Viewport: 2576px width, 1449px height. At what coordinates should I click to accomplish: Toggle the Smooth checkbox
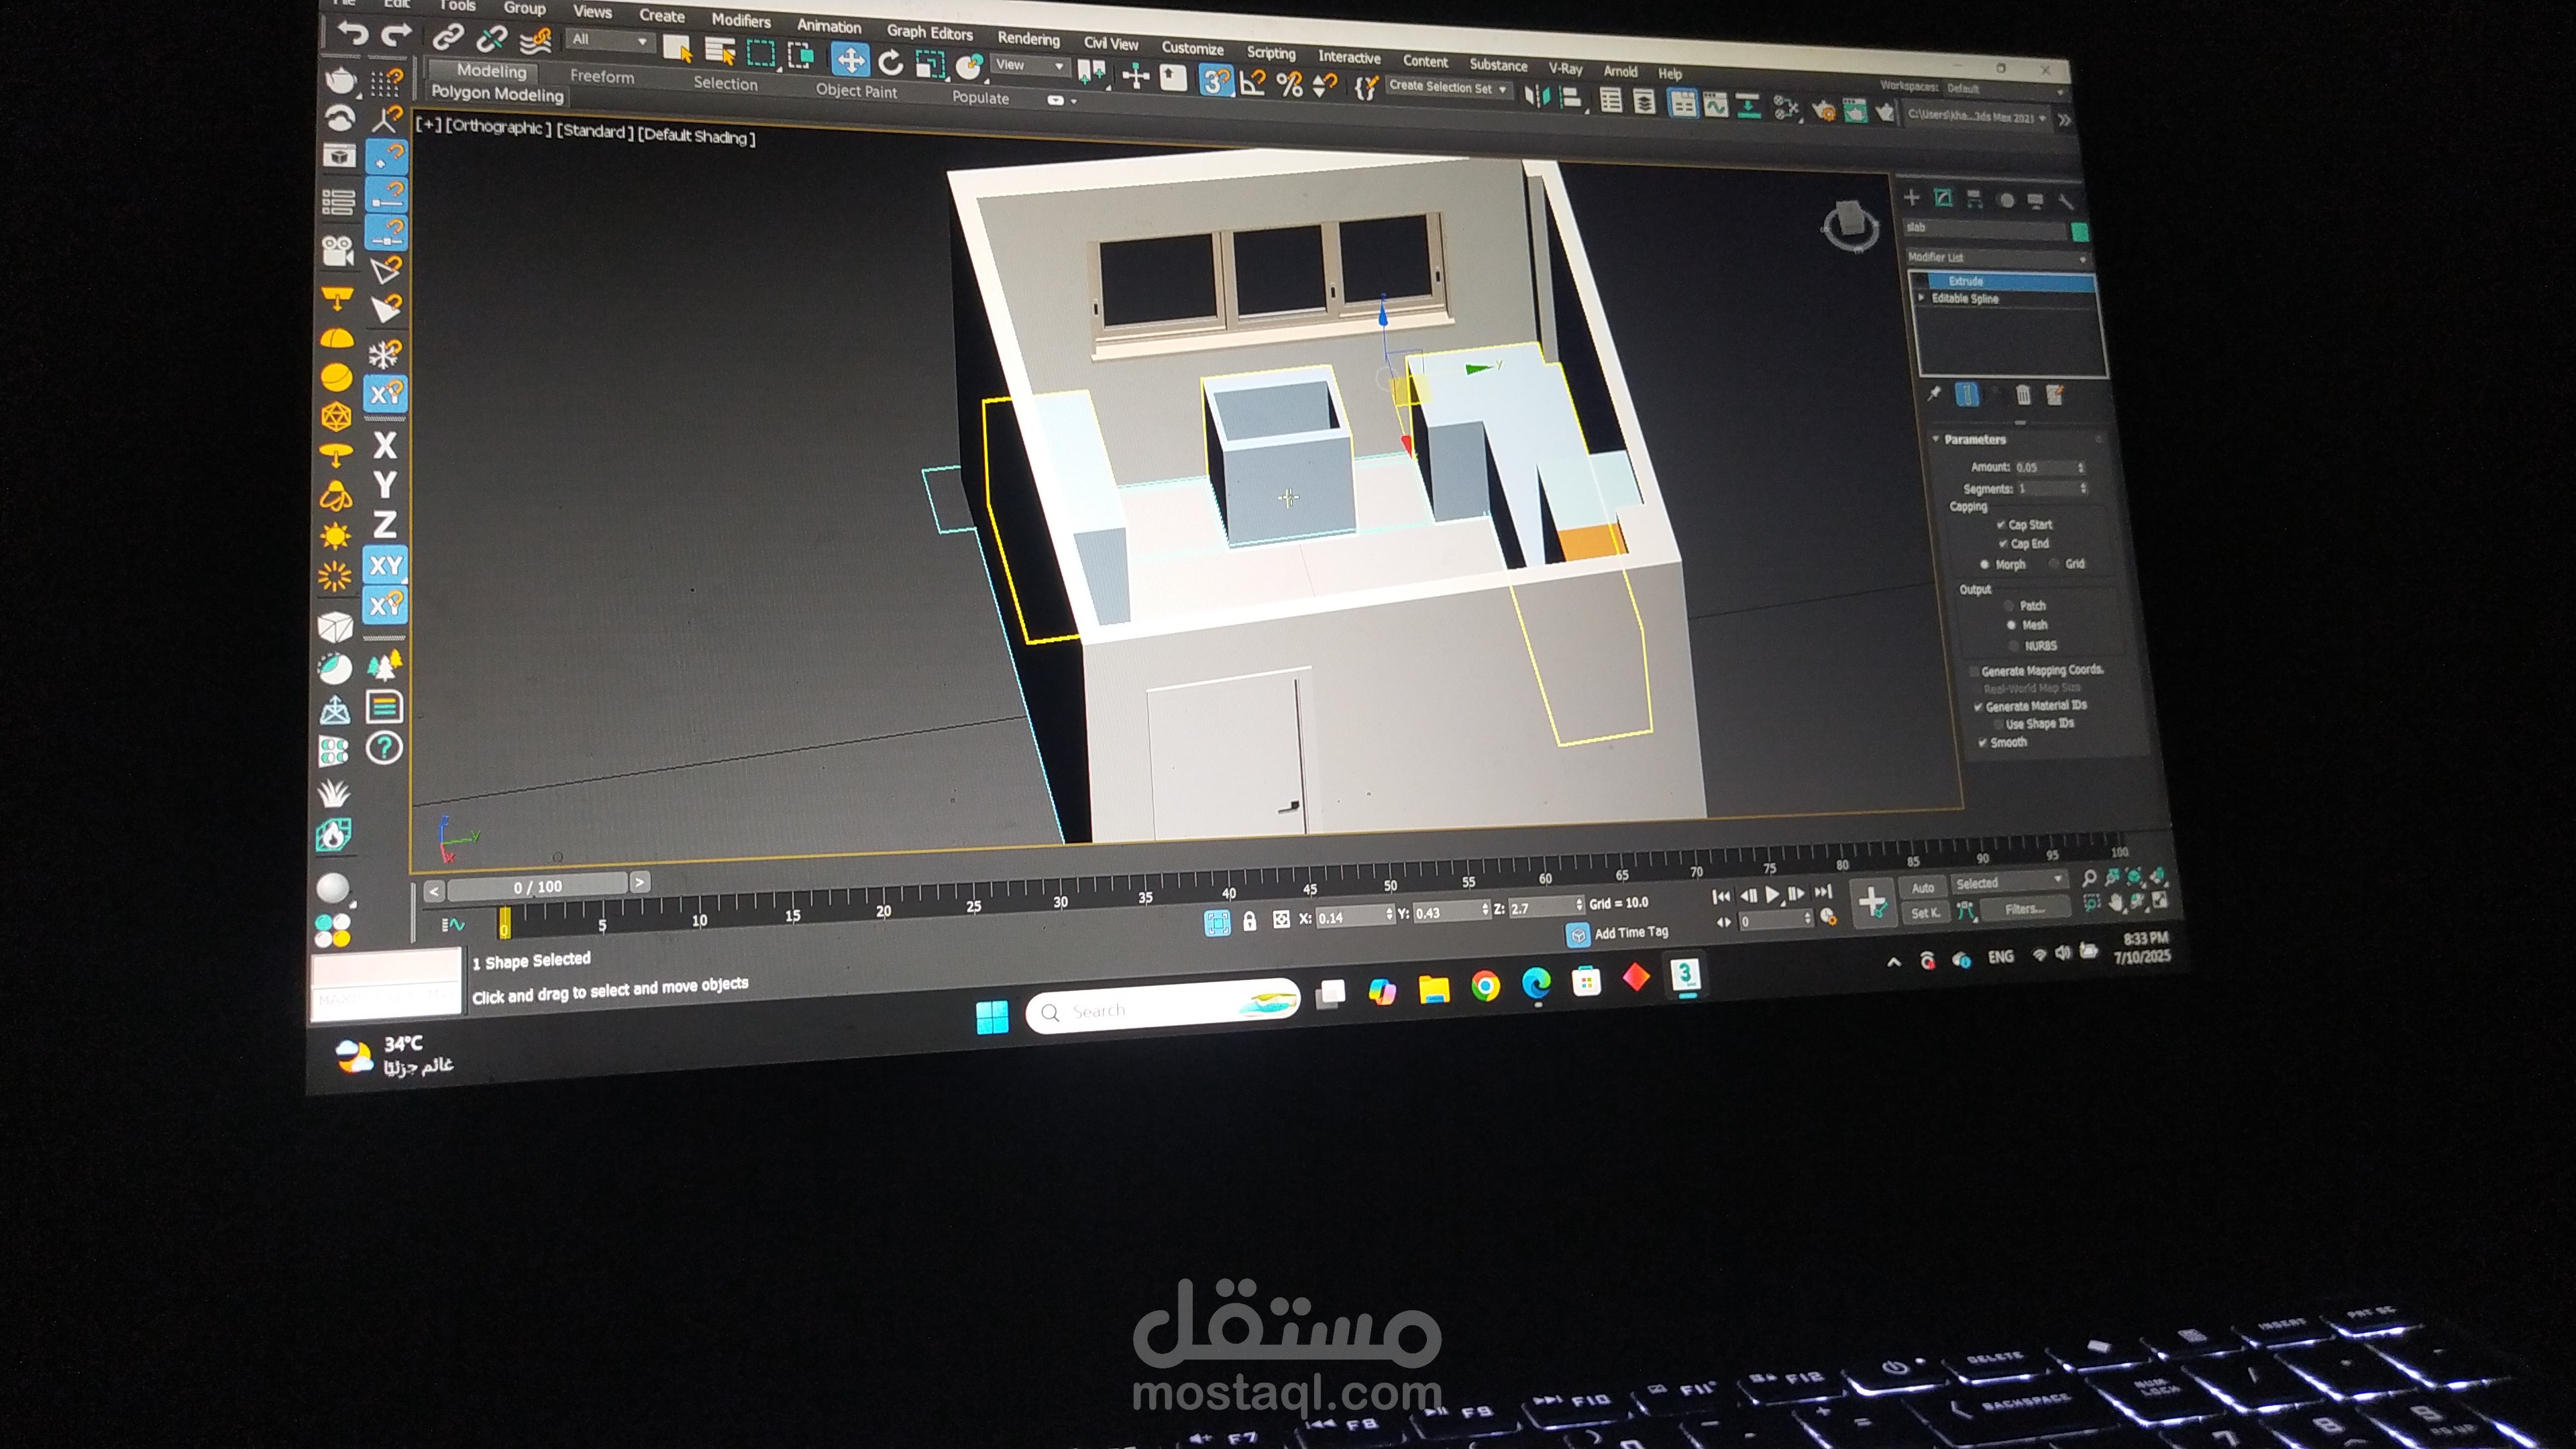pos(1982,742)
